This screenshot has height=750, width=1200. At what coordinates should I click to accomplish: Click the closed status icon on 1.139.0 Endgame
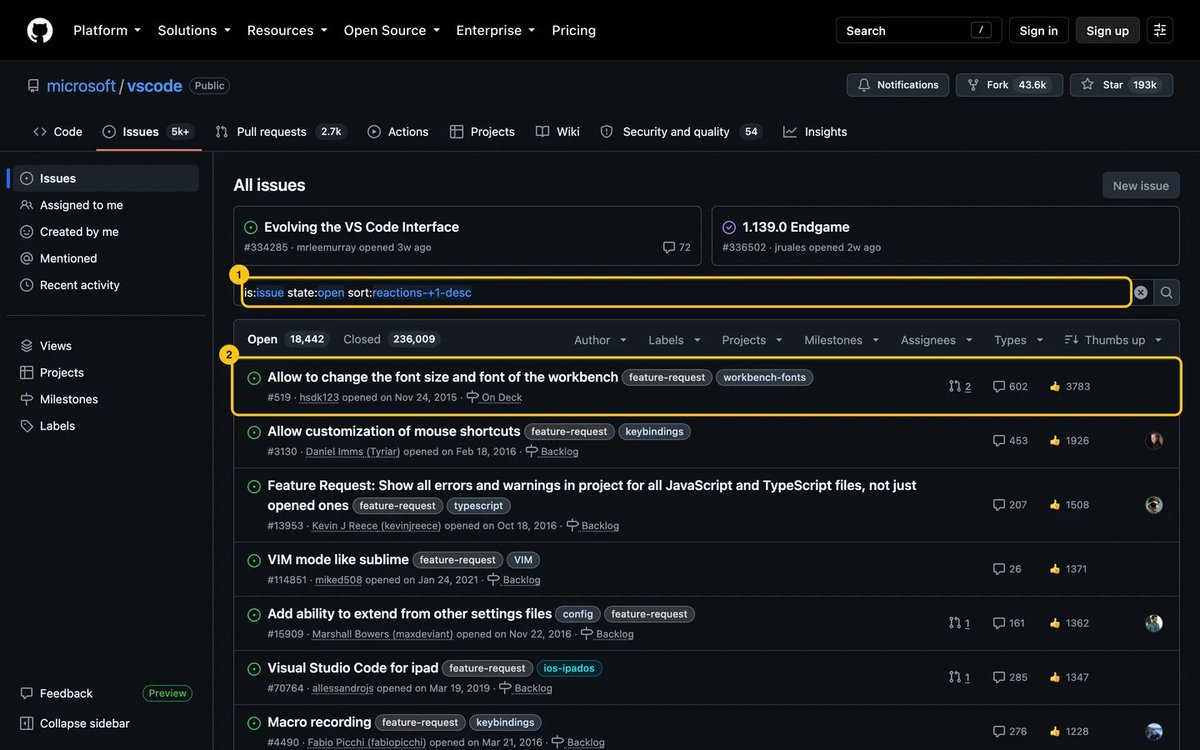pos(729,227)
